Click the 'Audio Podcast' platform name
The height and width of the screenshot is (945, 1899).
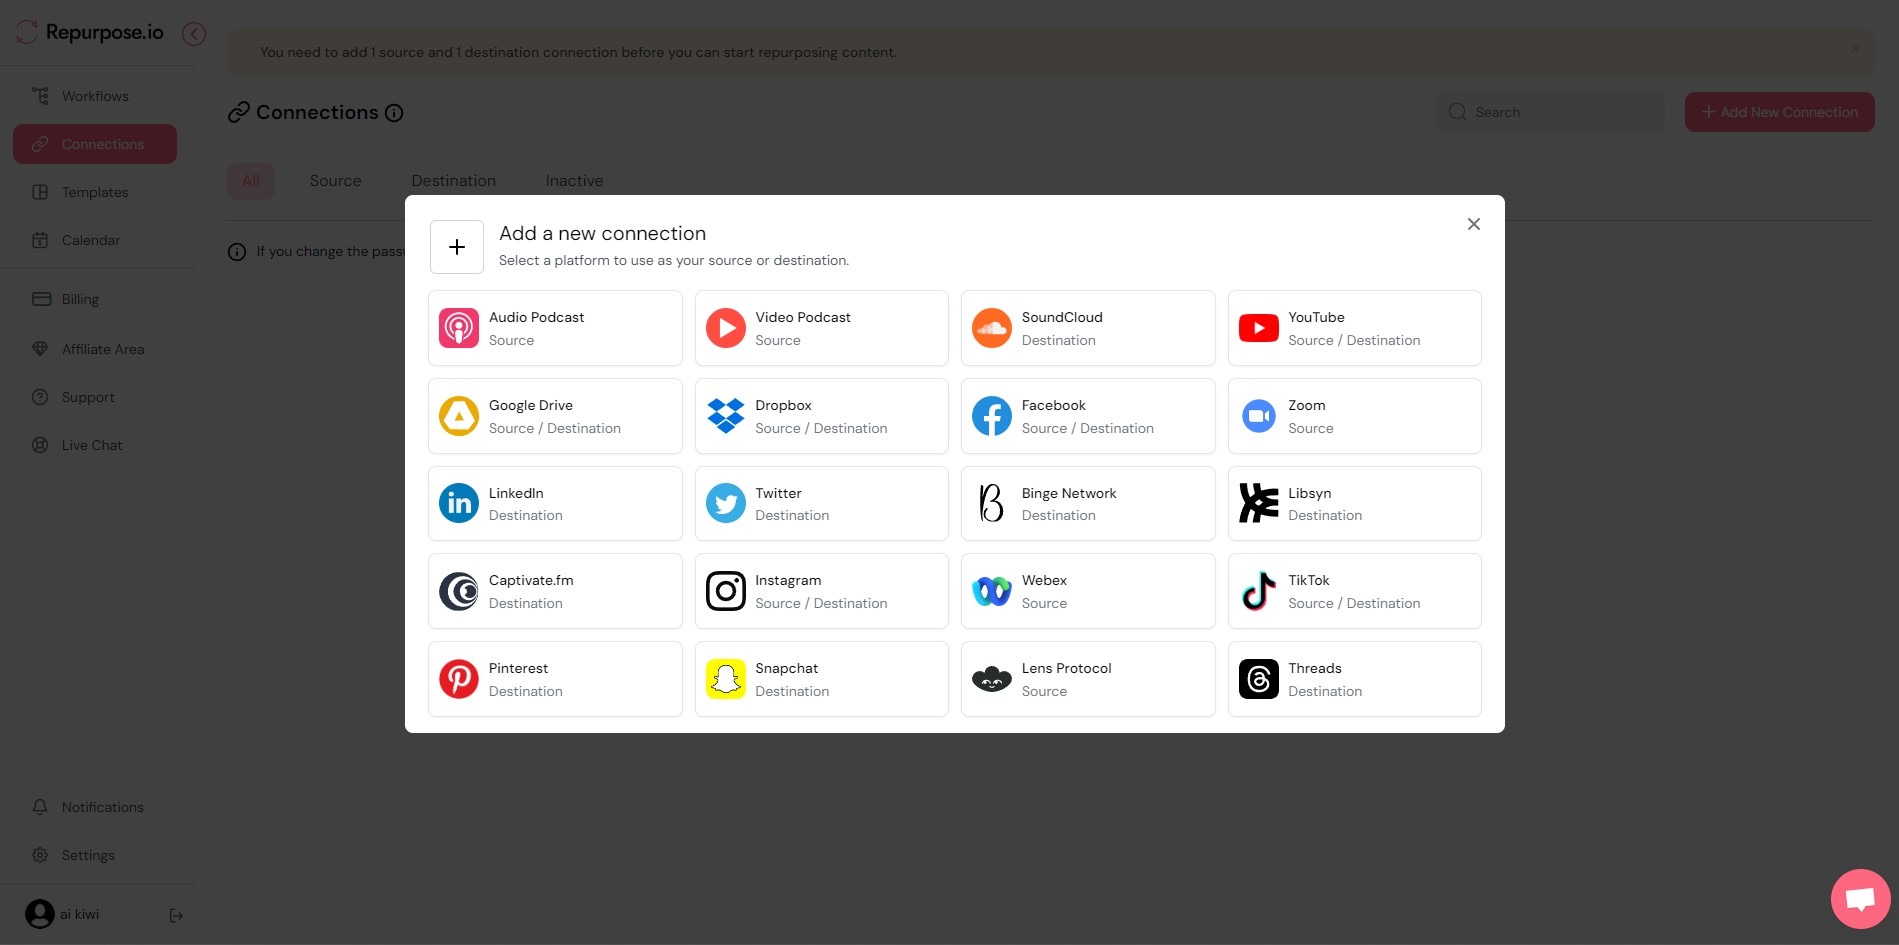tap(536, 317)
